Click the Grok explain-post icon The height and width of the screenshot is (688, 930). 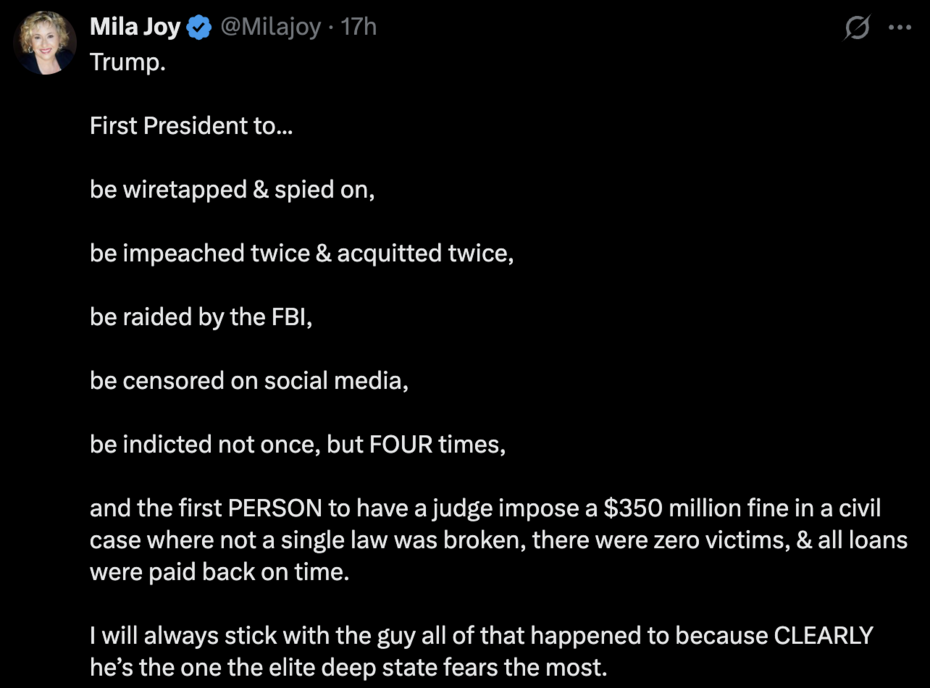[x=857, y=29]
